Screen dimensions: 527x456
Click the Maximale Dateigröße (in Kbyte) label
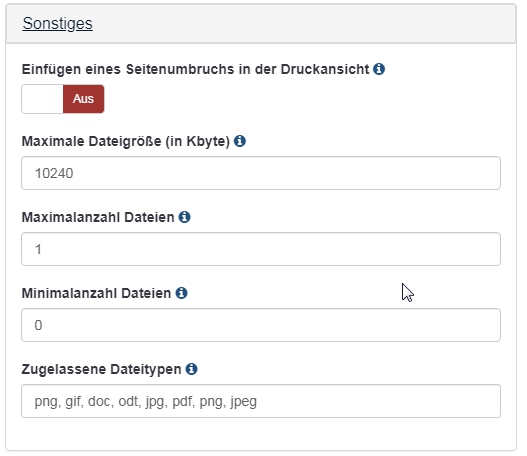click(x=126, y=141)
